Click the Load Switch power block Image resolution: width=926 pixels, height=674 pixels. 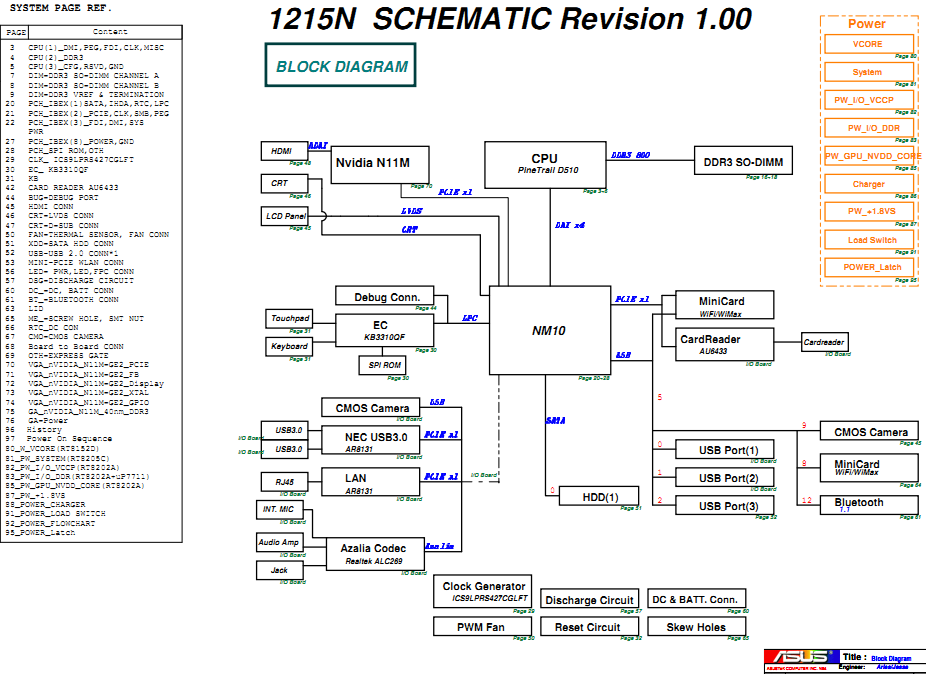coord(868,240)
